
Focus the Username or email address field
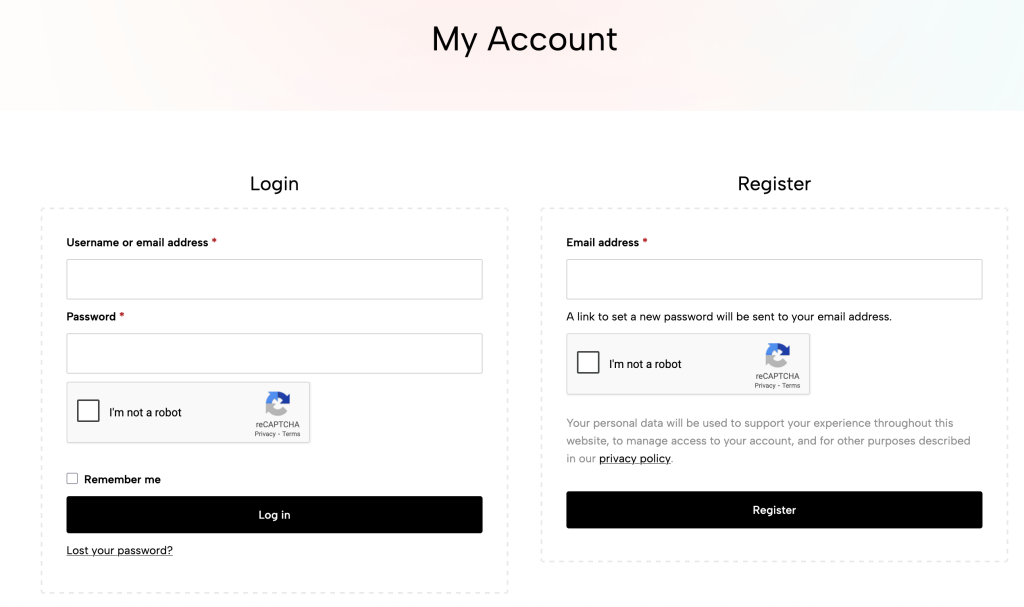coord(274,279)
